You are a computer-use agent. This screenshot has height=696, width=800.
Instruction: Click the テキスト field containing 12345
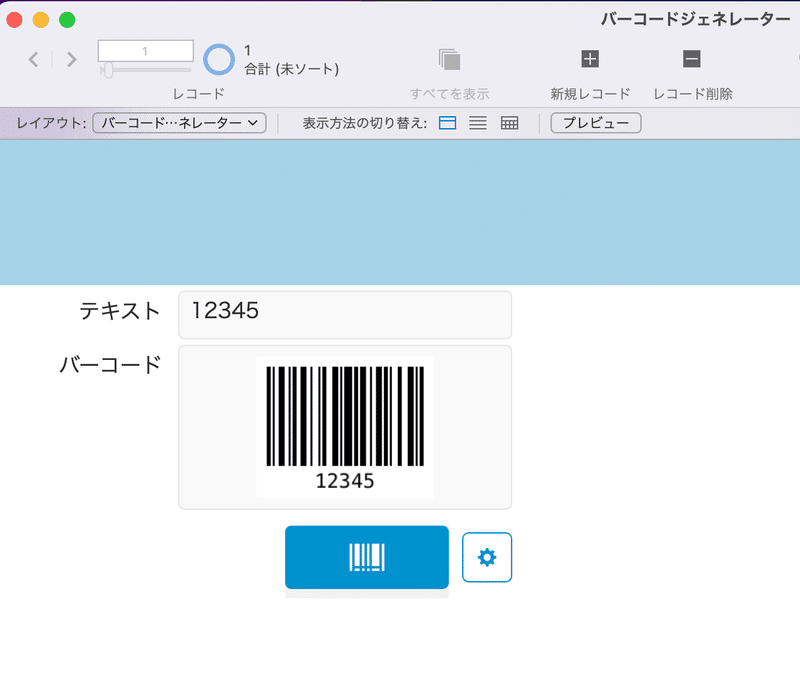click(345, 312)
